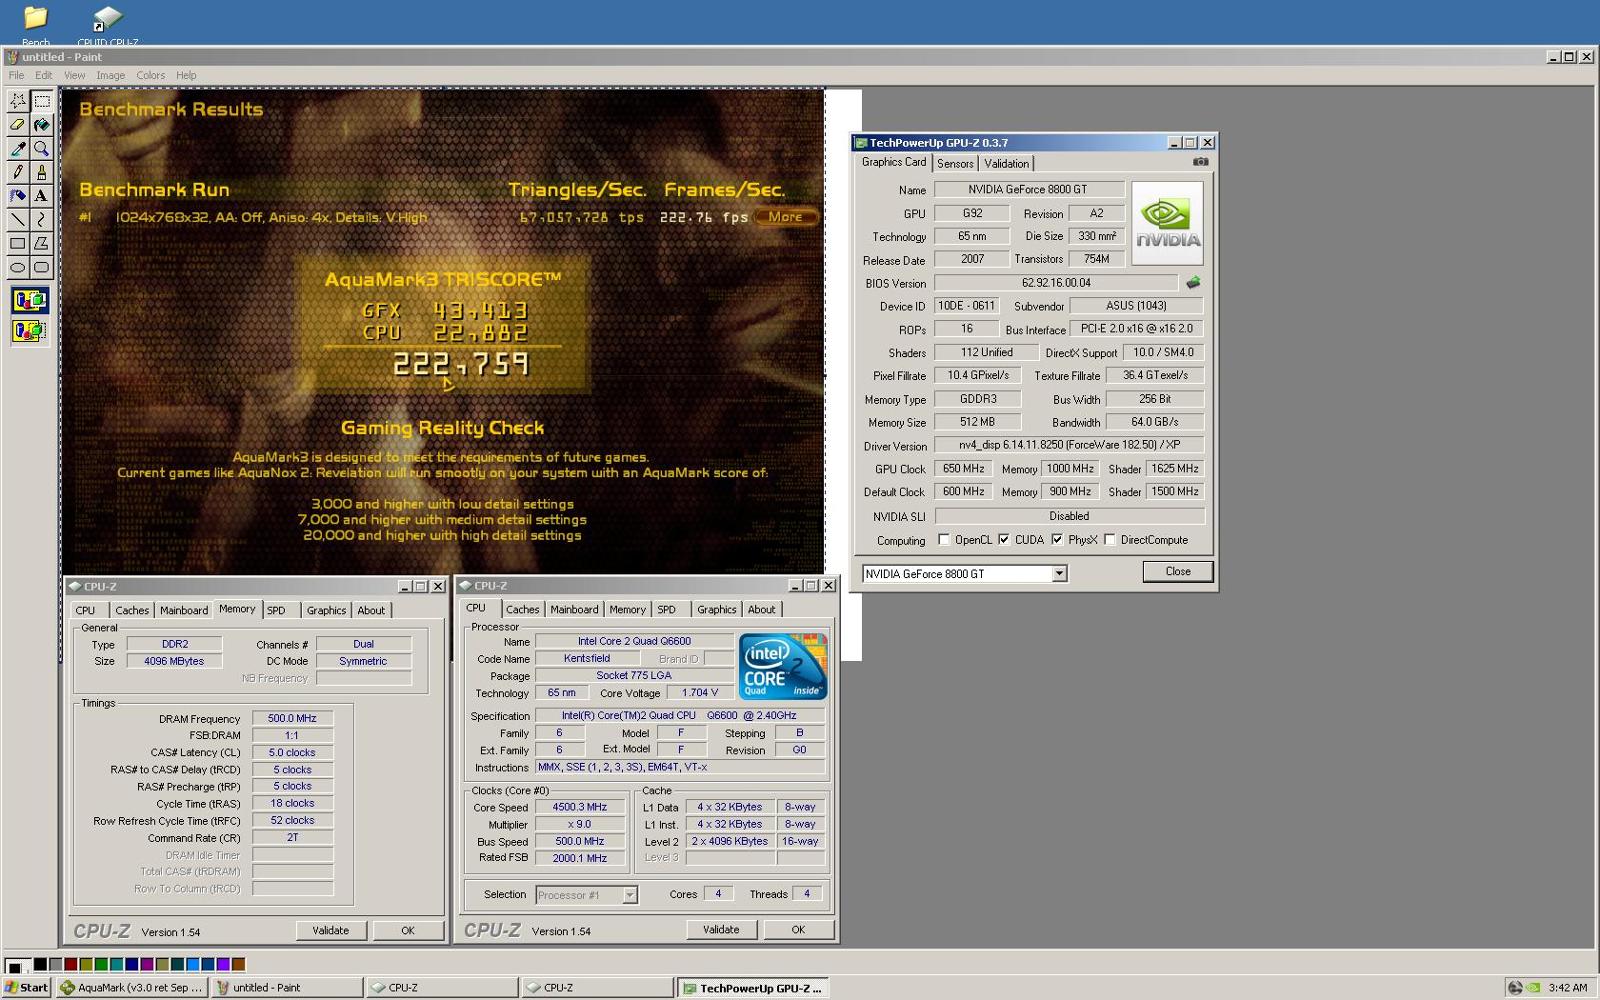The width and height of the screenshot is (1600, 1000).
Task: Activate the Pick Color eyedropper tool
Action: 17,149
